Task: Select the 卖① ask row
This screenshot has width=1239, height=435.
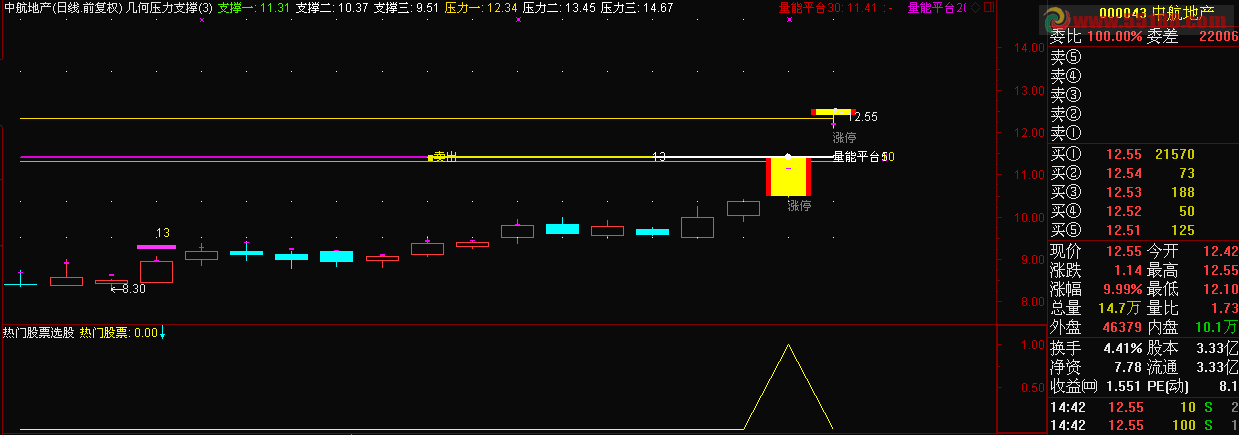Action: click(x=1144, y=132)
